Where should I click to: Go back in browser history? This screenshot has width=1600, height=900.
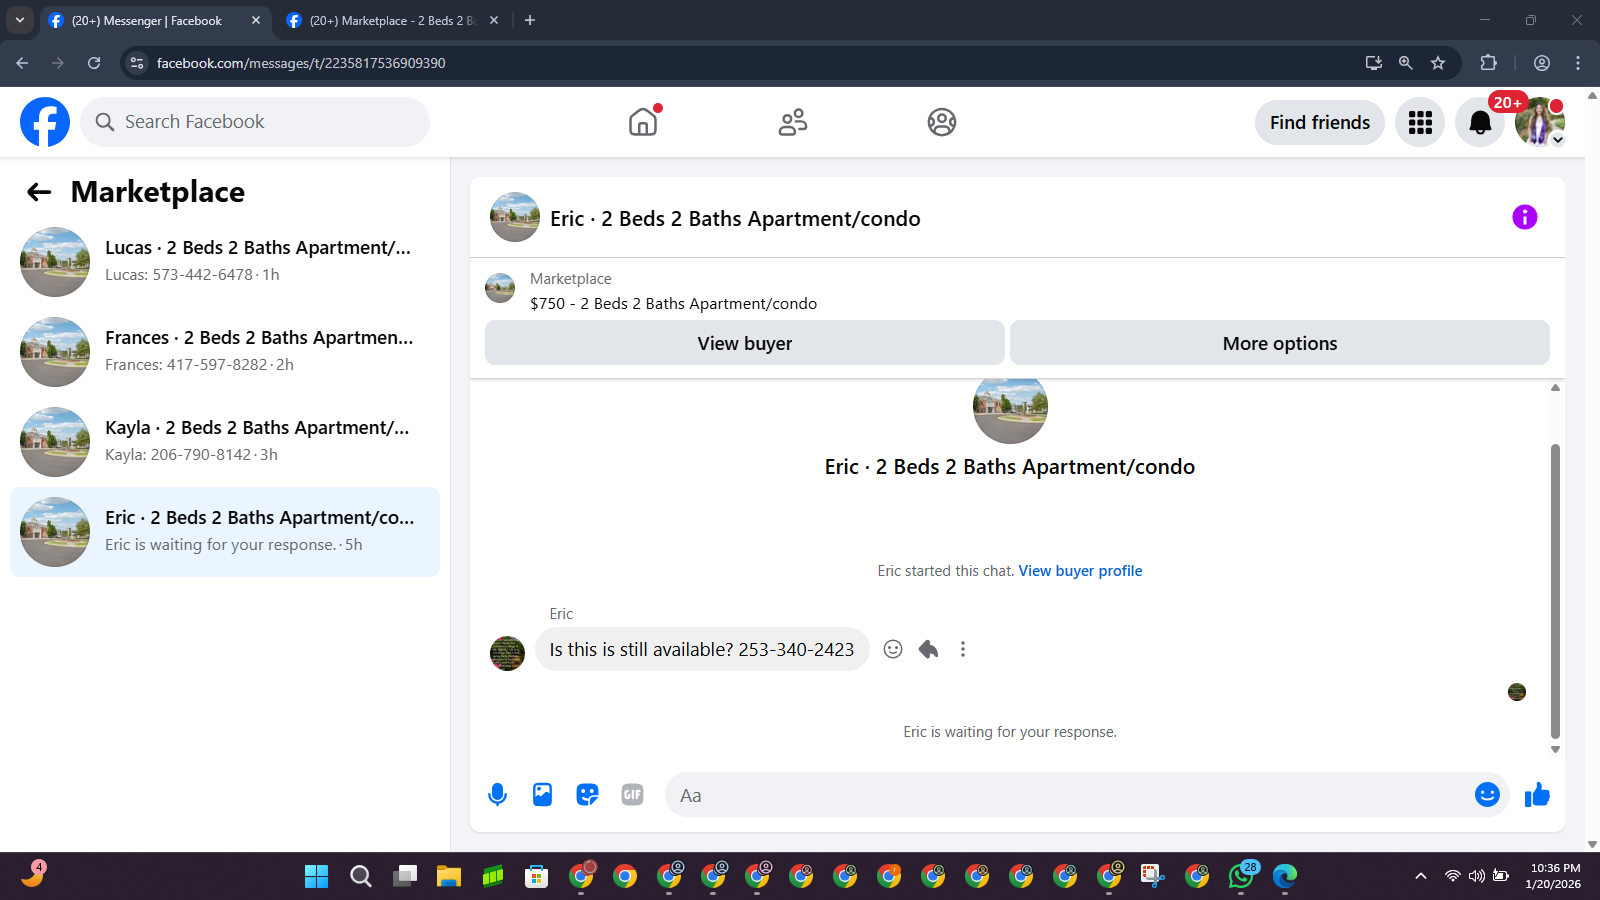pos(22,63)
